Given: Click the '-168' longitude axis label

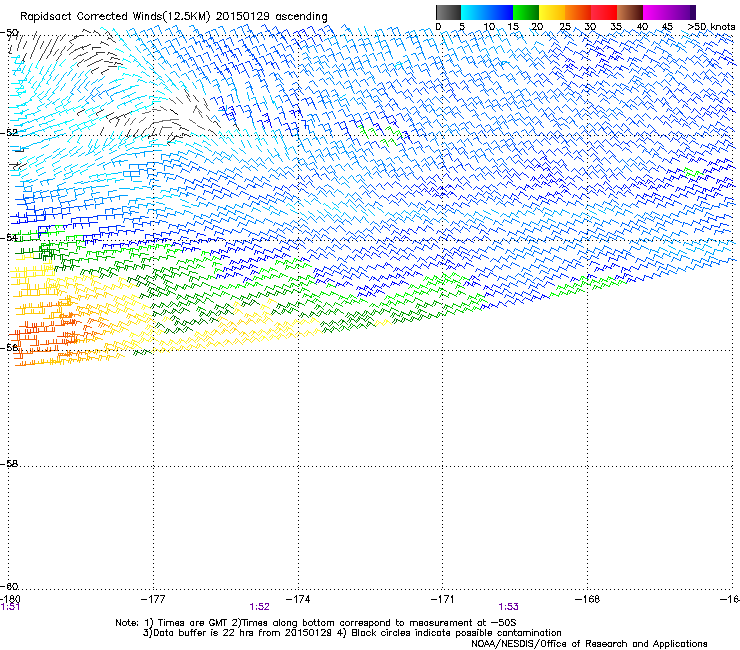Looking at the screenshot, I should click(588, 599).
